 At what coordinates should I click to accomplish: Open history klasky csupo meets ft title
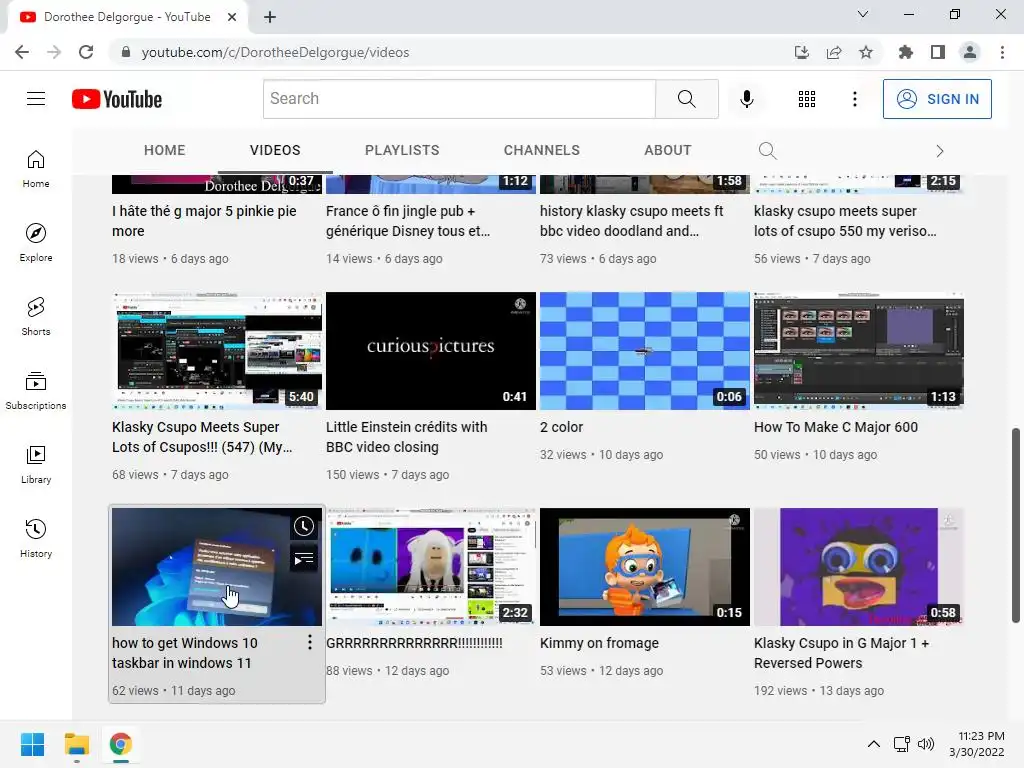632,221
